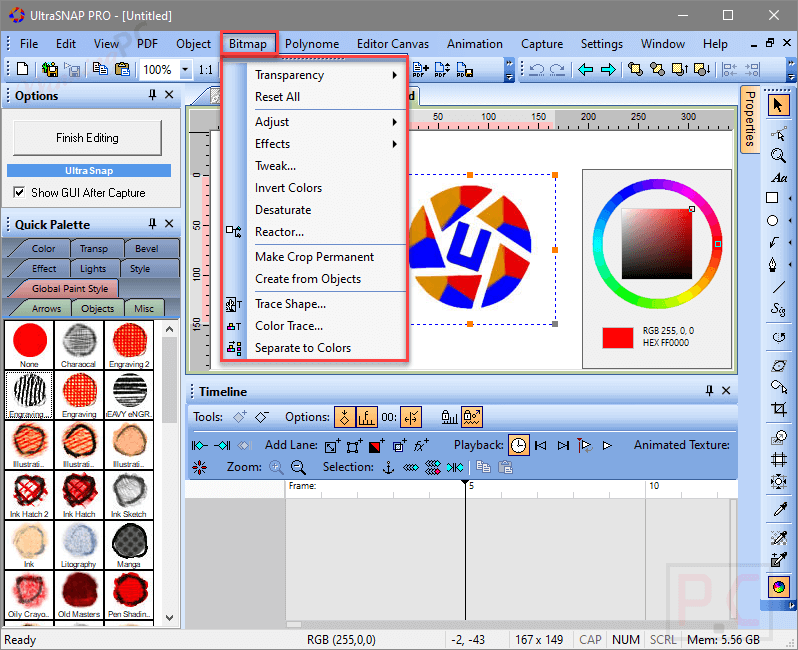Viewport: 798px width, 650px height.
Task: Switch to the Lights palette tab
Action: coord(93,268)
